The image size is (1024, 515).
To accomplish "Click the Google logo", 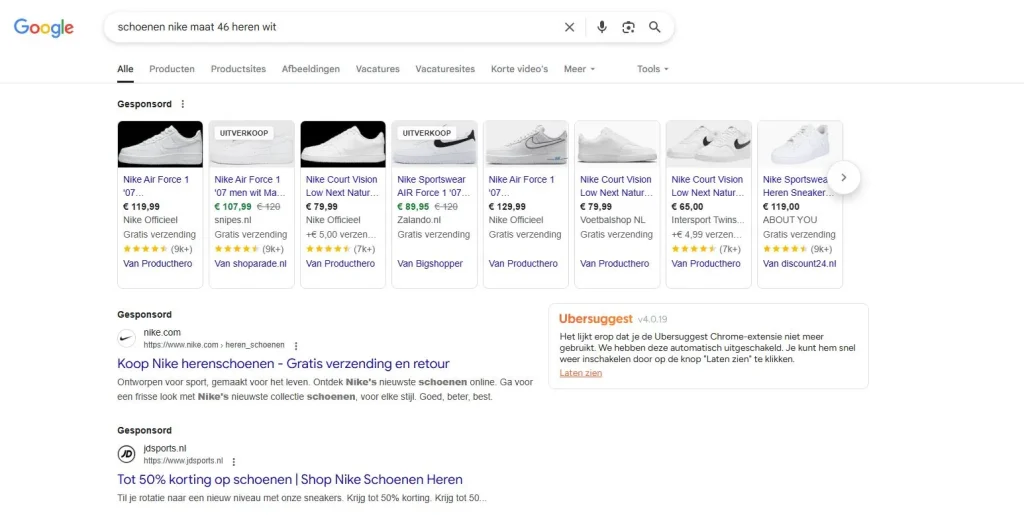I will [x=44, y=27].
